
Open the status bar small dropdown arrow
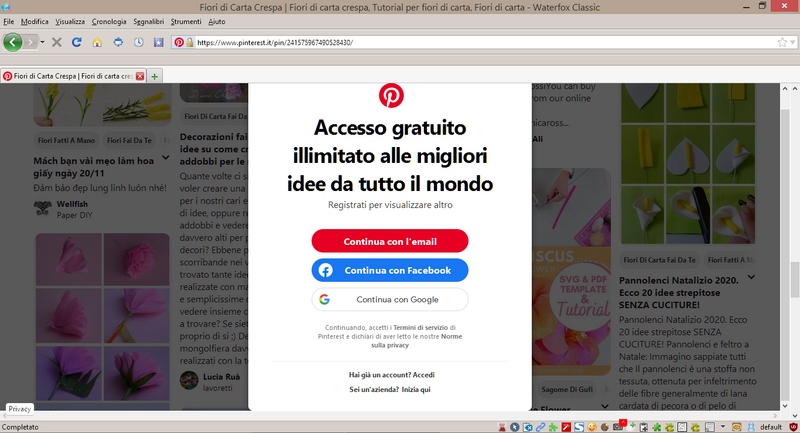[x=723, y=426]
